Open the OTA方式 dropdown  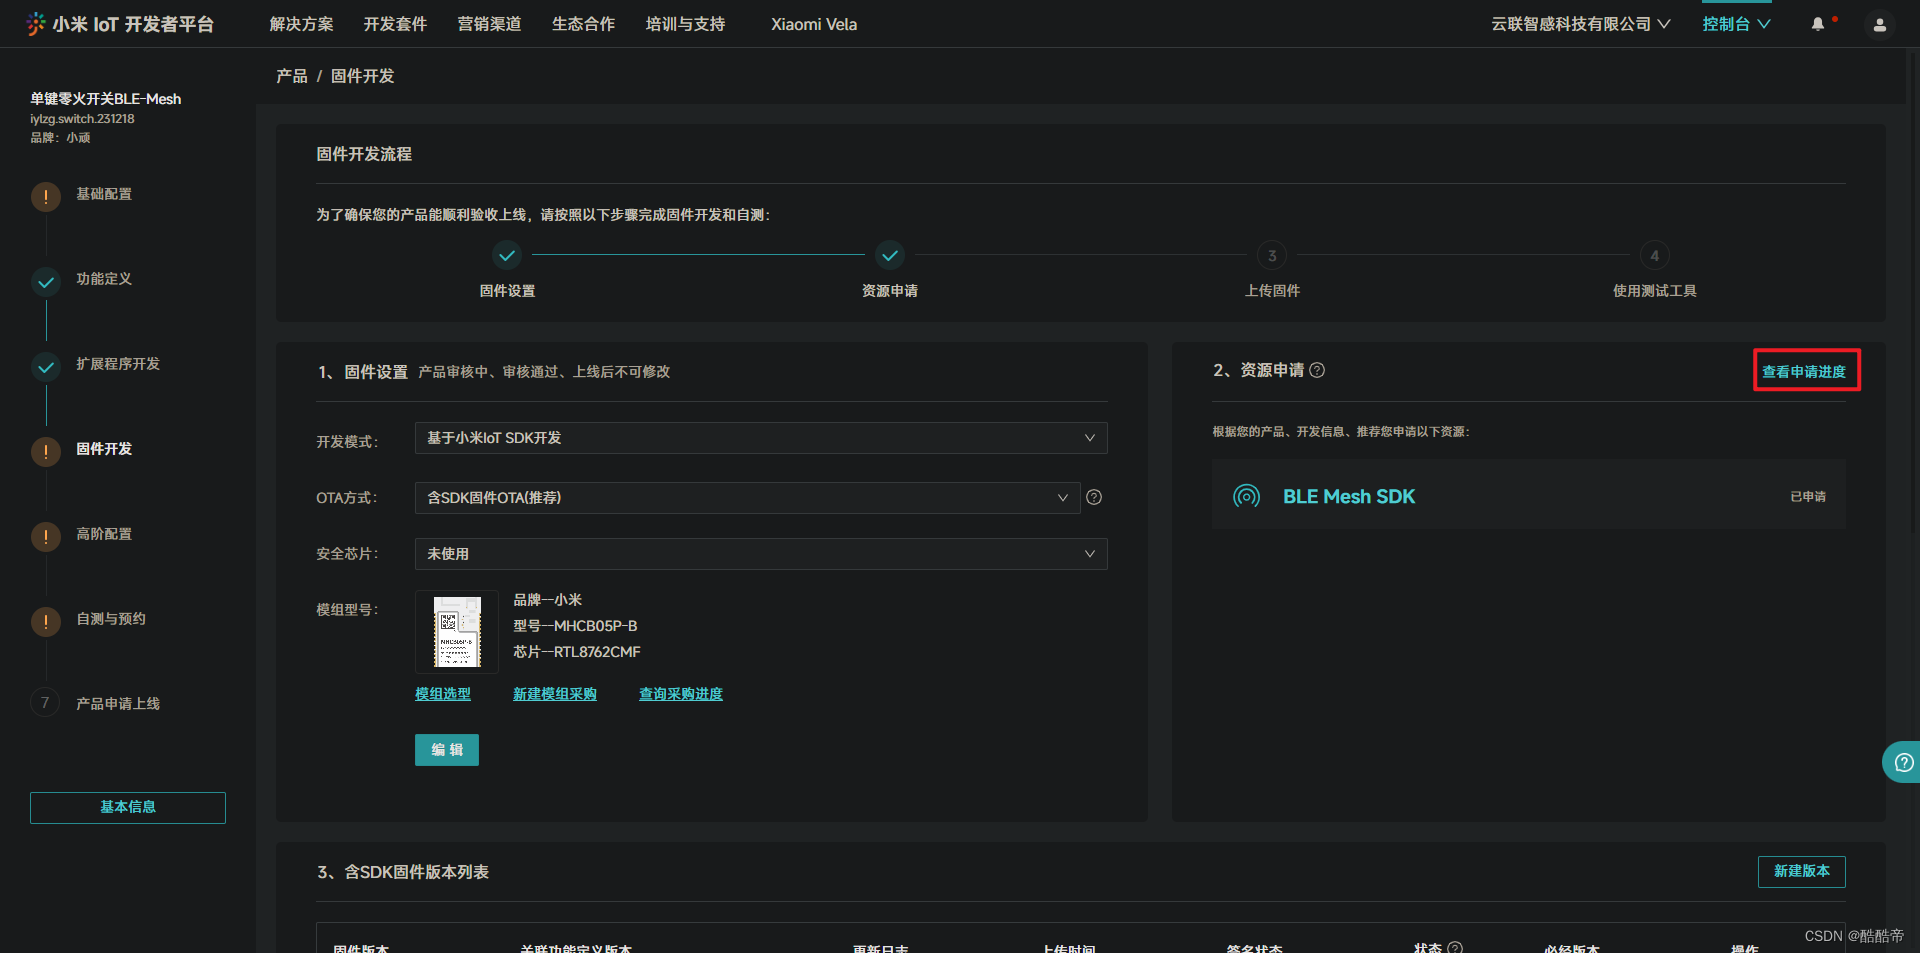[748, 498]
